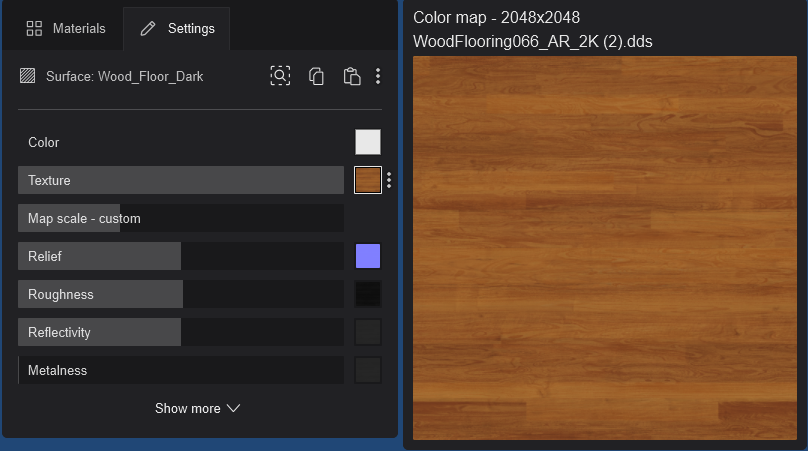
Task: Click the surface picker search icon
Action: 280,76
